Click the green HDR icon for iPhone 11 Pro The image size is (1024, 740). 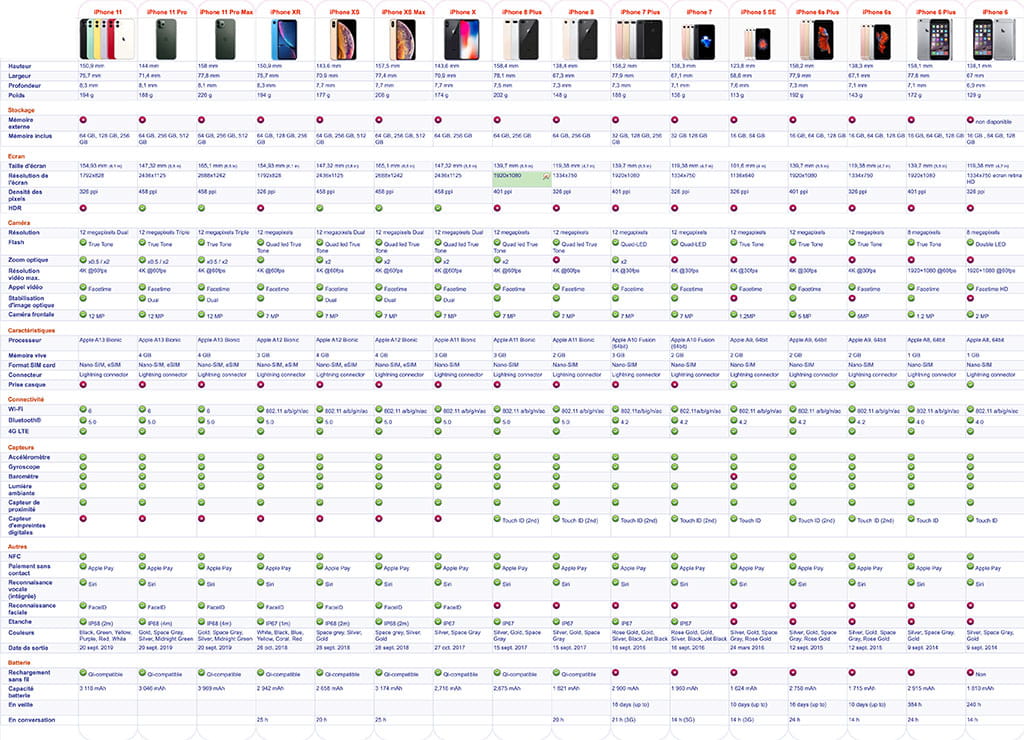(x=142, y=208)
